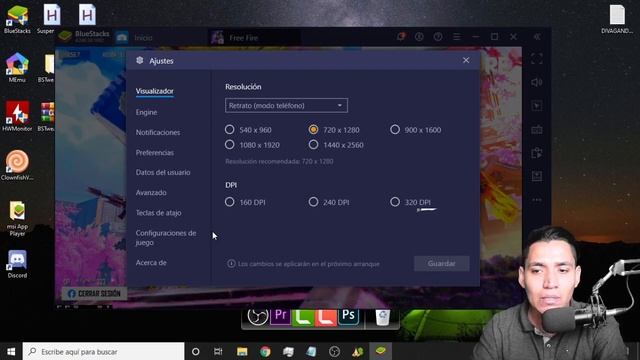Open the OBS icon in dock
Image resolution: width=640 pixels, height=360 pixels.
(x=258, y=316)
